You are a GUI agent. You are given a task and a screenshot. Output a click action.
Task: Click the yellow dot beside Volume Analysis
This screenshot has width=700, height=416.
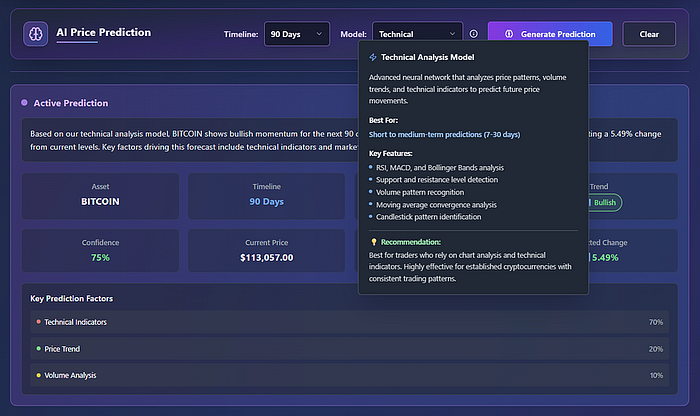pos(38,375)
